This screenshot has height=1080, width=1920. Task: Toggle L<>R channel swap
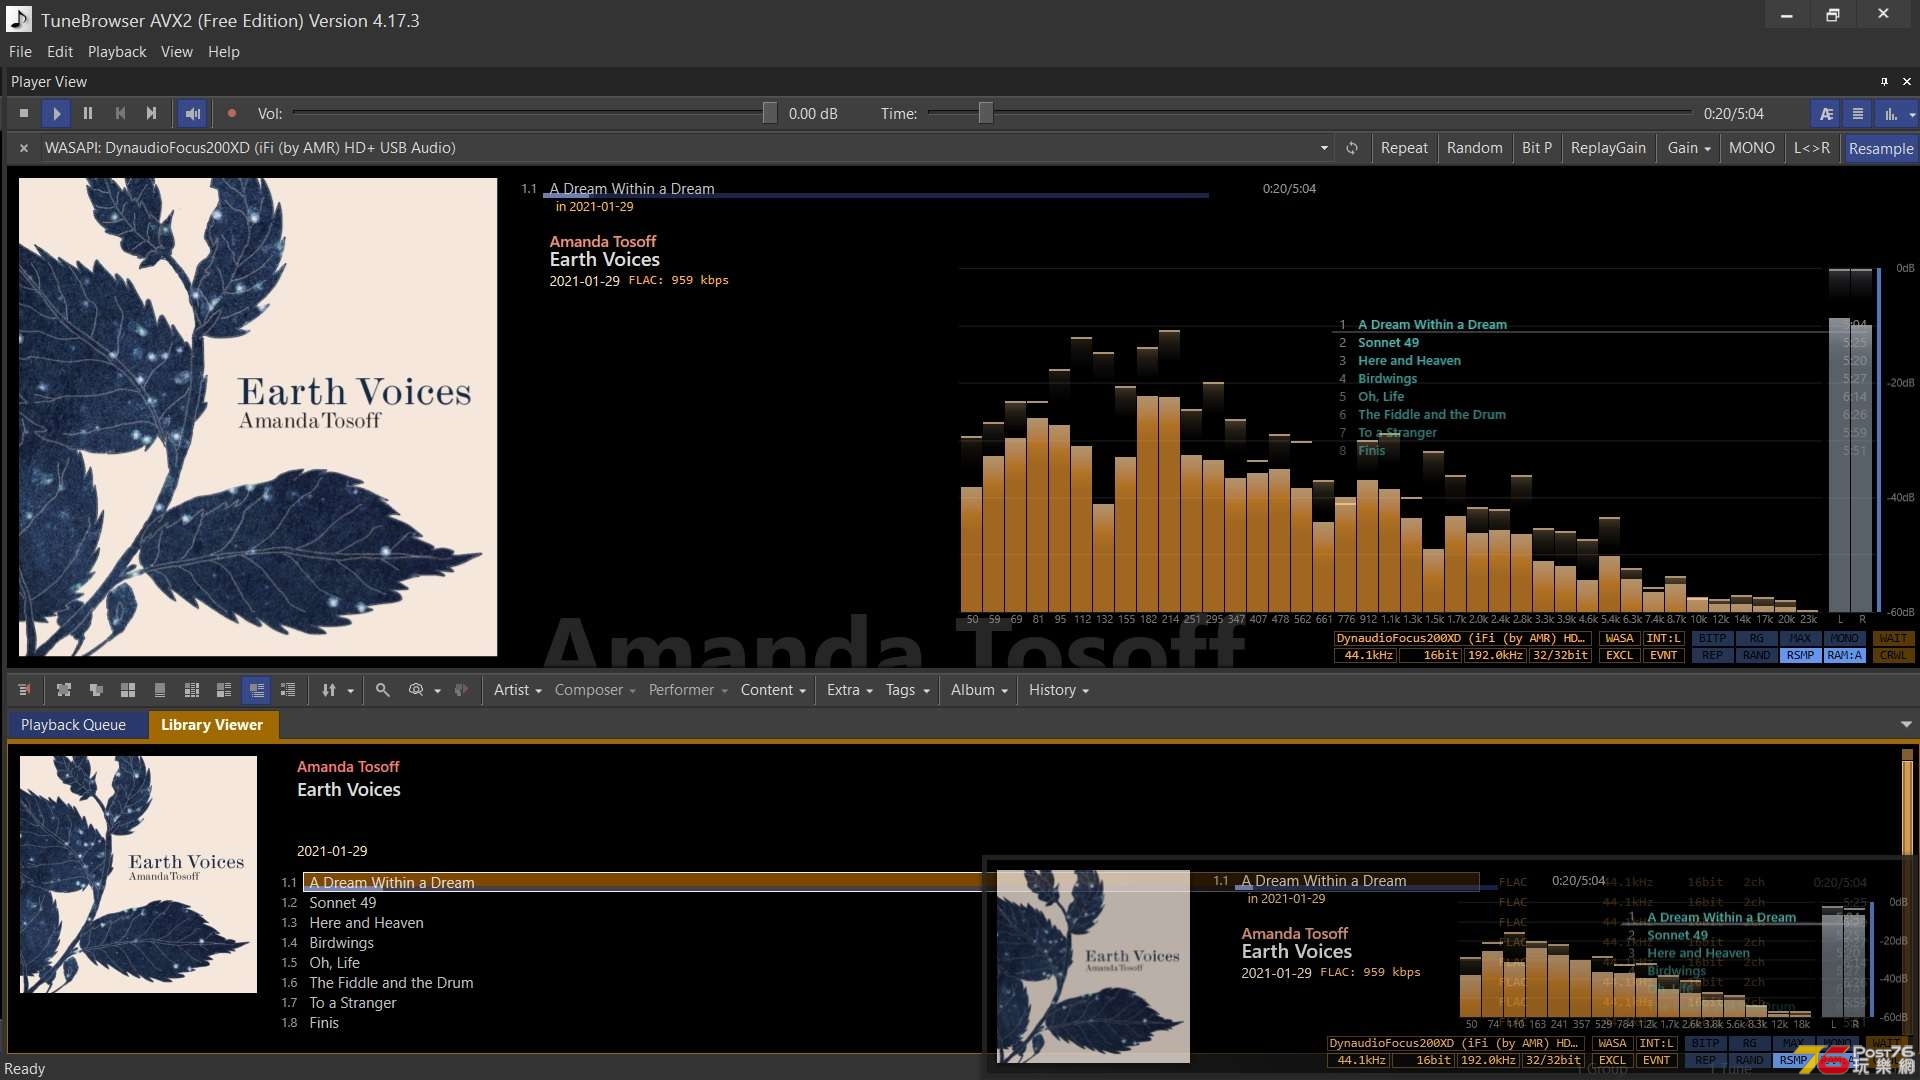[1811, 148]
